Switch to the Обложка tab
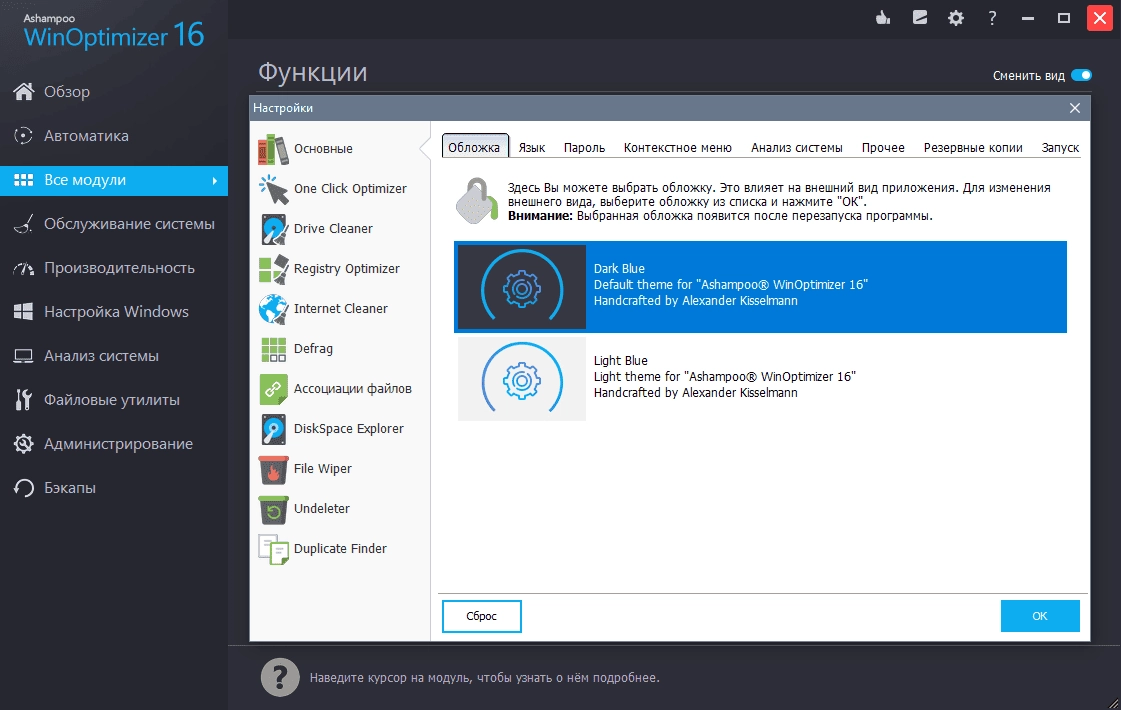The width and height of the screenshot is (1121, 710). point(474,147)
